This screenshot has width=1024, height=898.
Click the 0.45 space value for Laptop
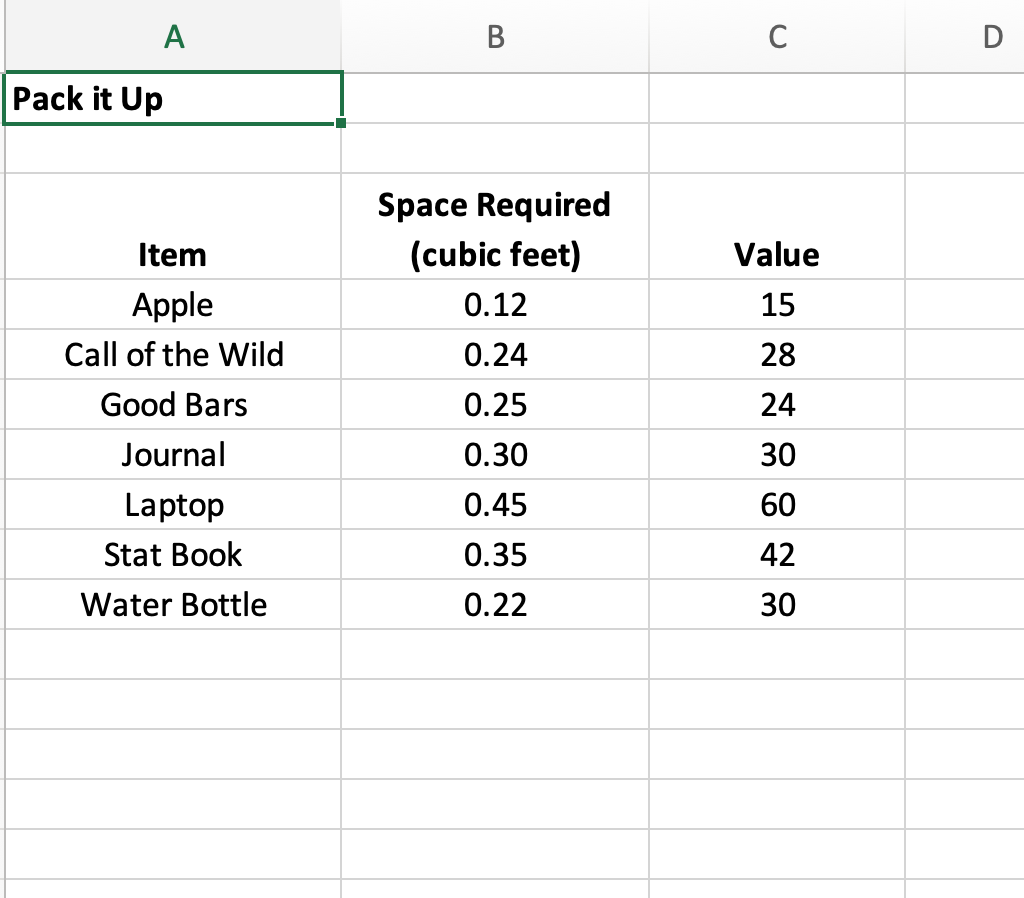tap(495, 504)
